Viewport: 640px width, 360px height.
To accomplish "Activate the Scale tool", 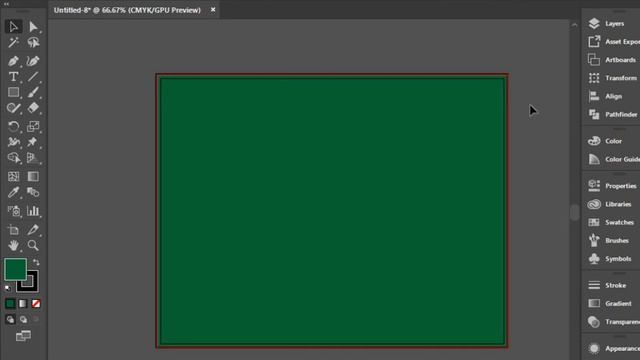I will click(33, 127).
